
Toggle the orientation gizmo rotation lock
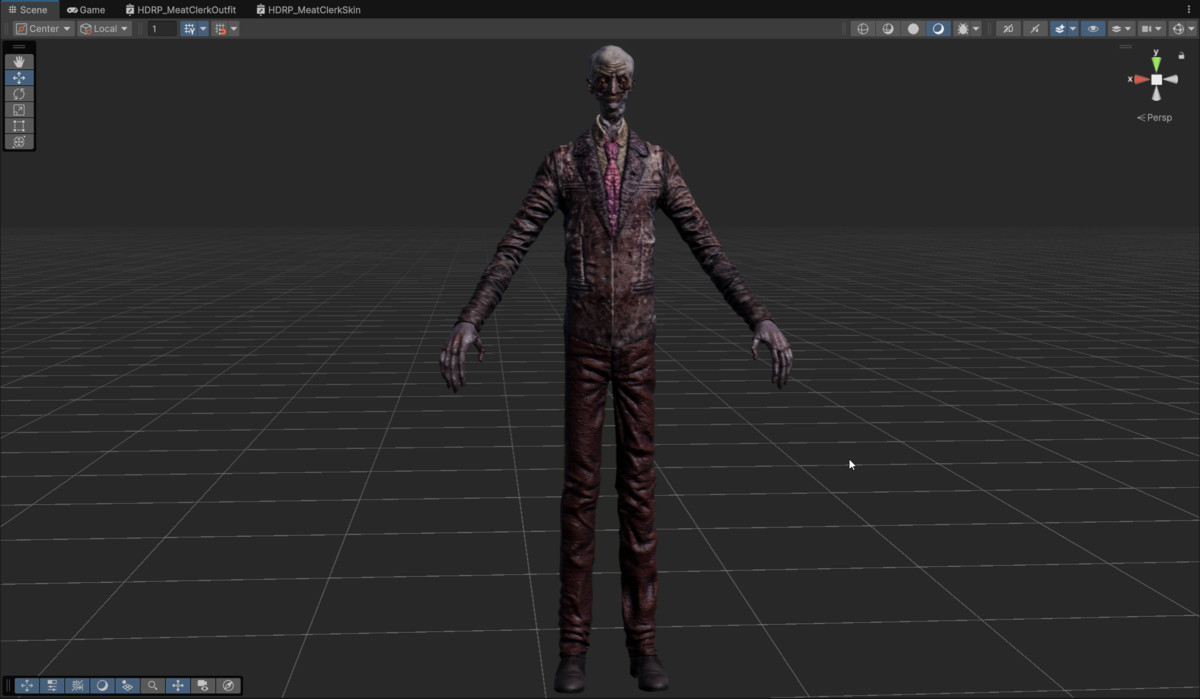(1181, 56)
